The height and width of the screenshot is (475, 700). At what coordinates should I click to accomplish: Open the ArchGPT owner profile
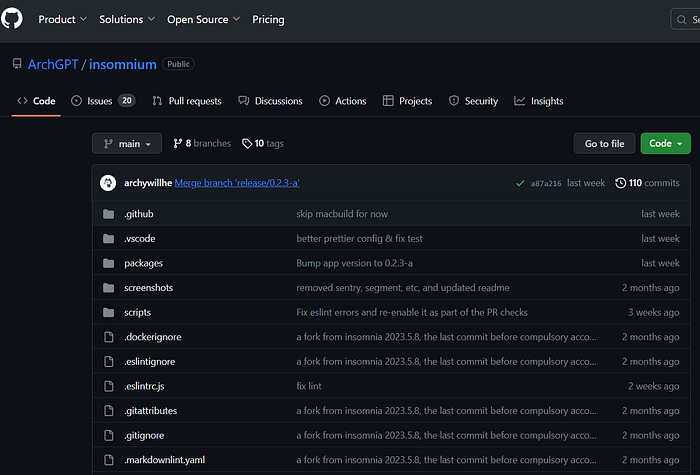click(53, 64)
